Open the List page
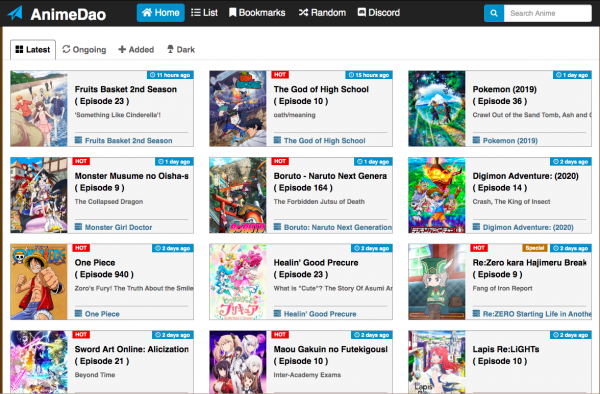This screenshot has height=394, width=600. [x=204, y=13]
